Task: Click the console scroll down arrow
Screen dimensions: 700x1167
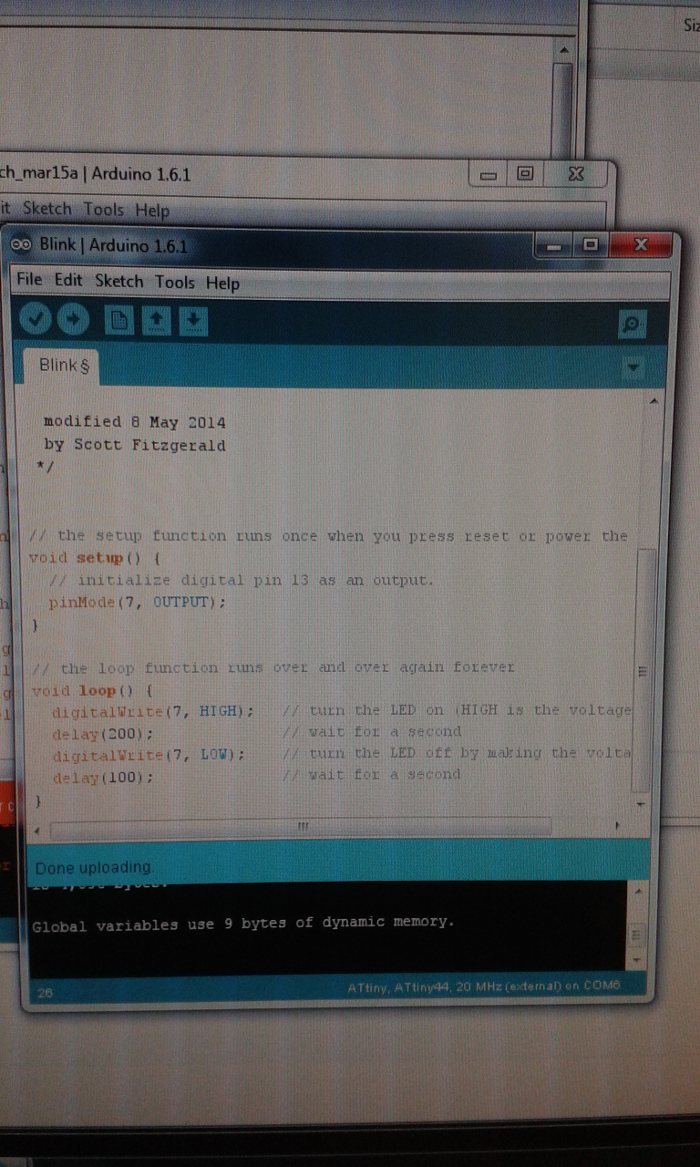Action: click(635, 961)
